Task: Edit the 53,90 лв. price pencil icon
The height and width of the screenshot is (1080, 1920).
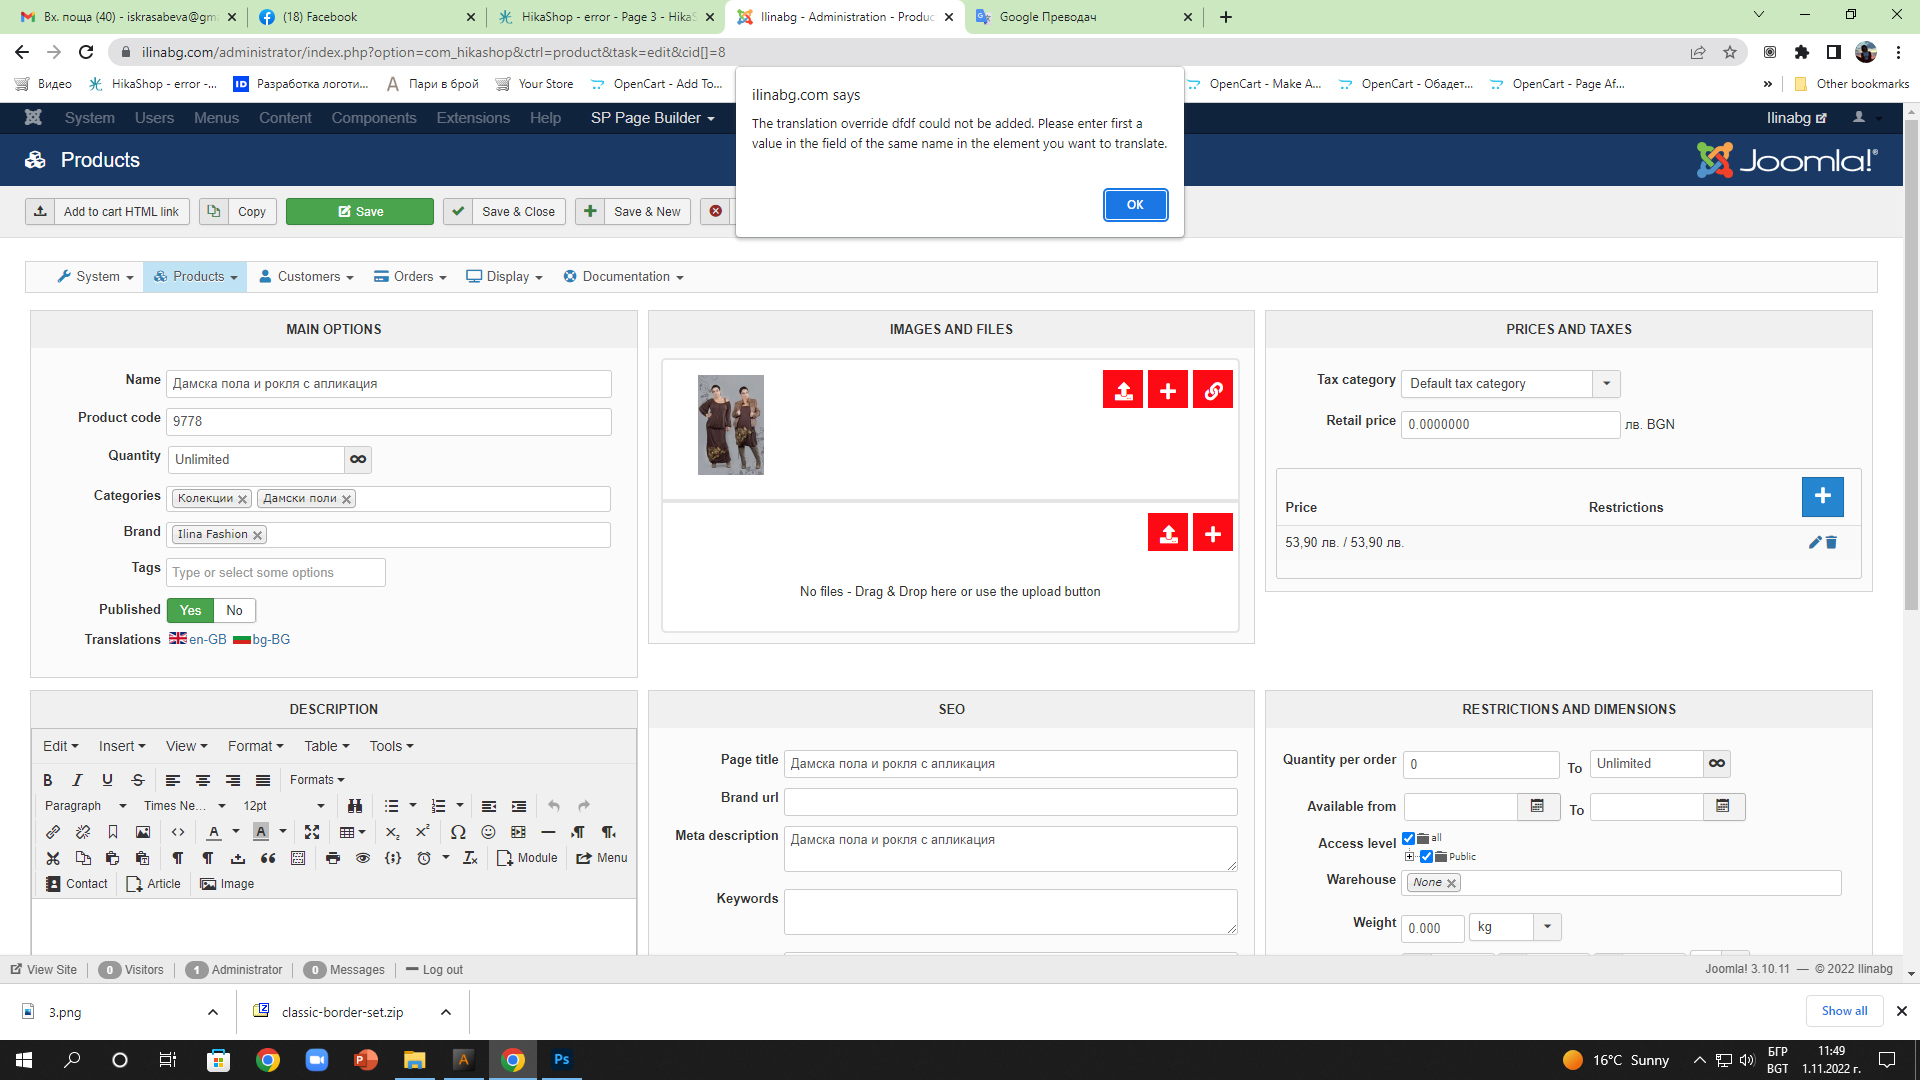Action: (x=1814, y=542)
